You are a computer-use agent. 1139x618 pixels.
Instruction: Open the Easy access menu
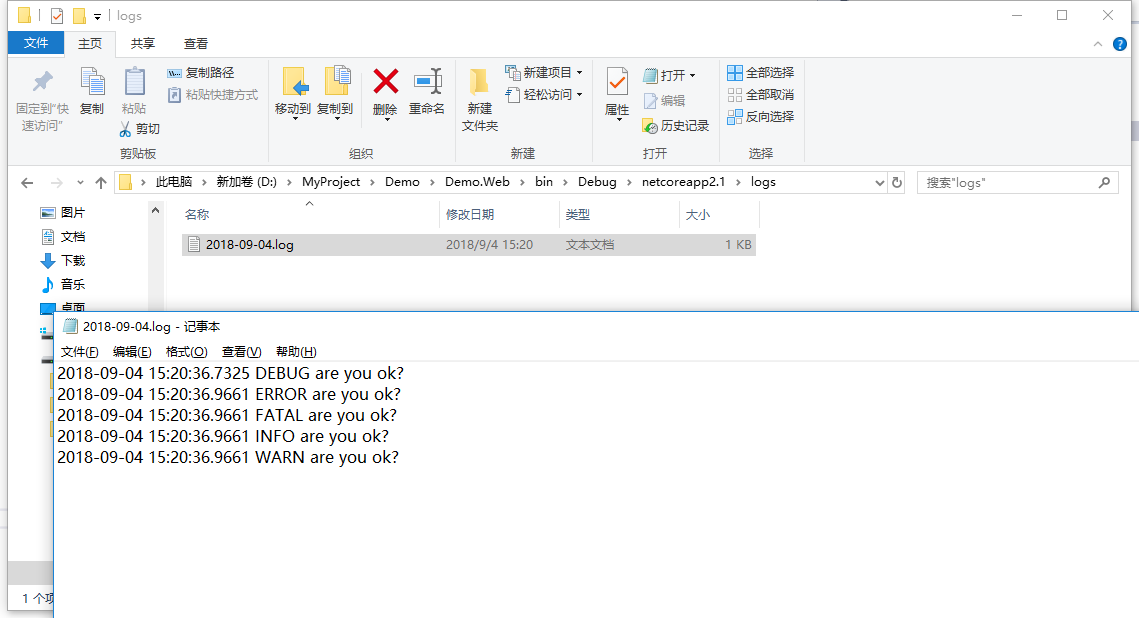544,94
